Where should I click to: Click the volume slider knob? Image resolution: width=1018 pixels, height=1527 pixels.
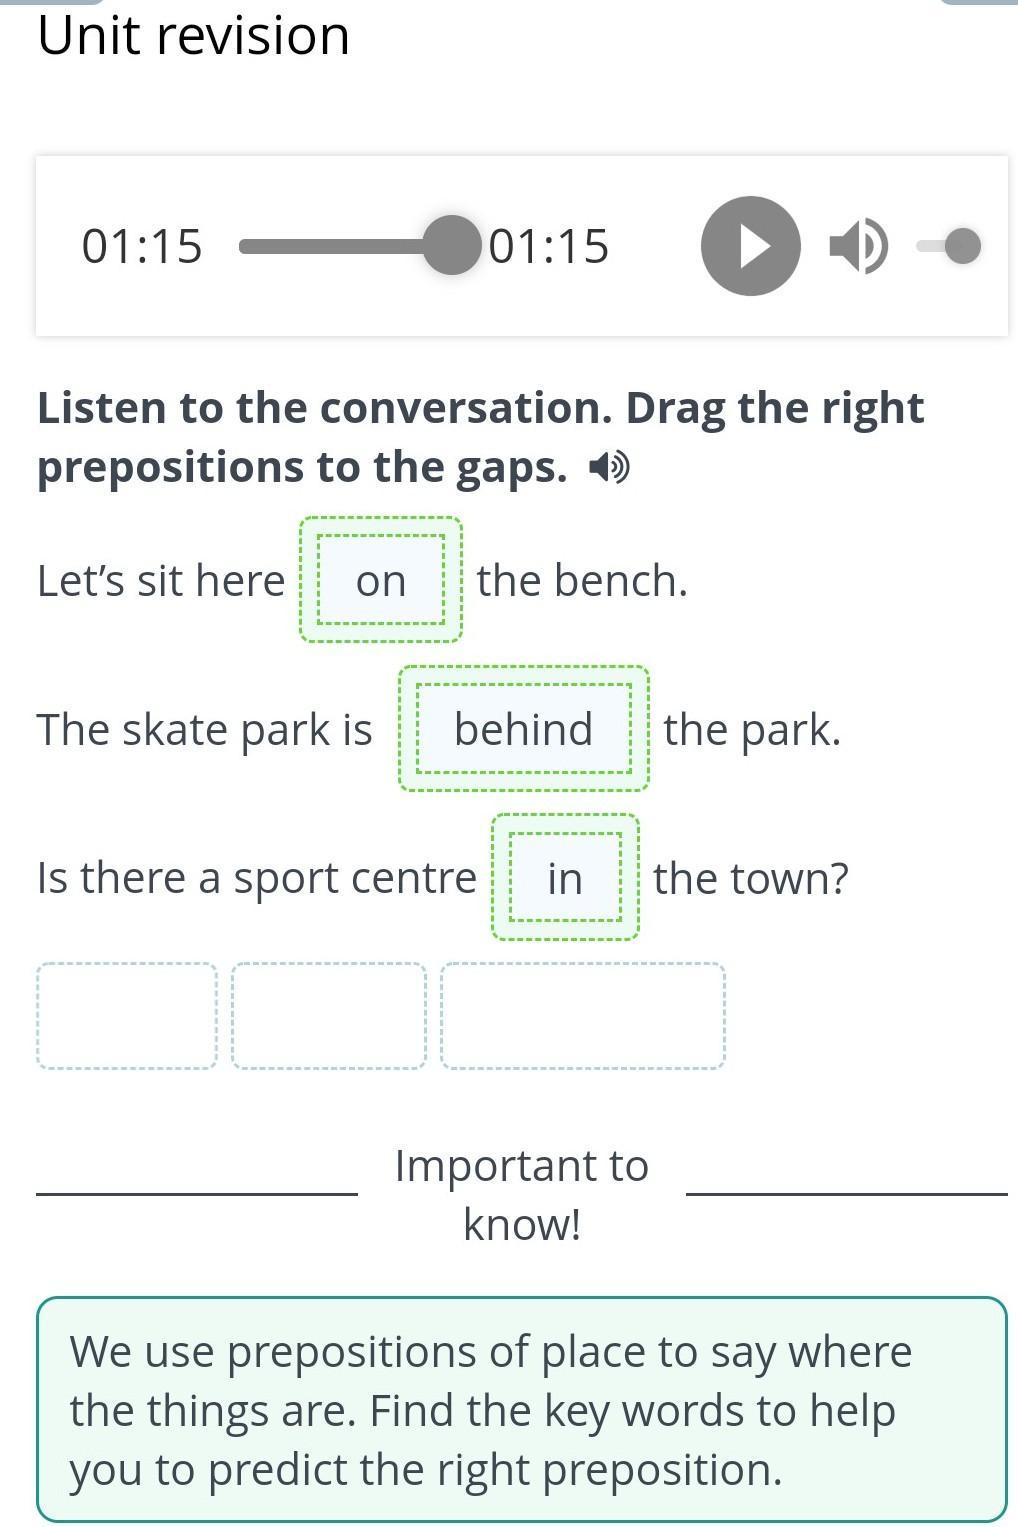pyautogui.click(x=962, y=246)
